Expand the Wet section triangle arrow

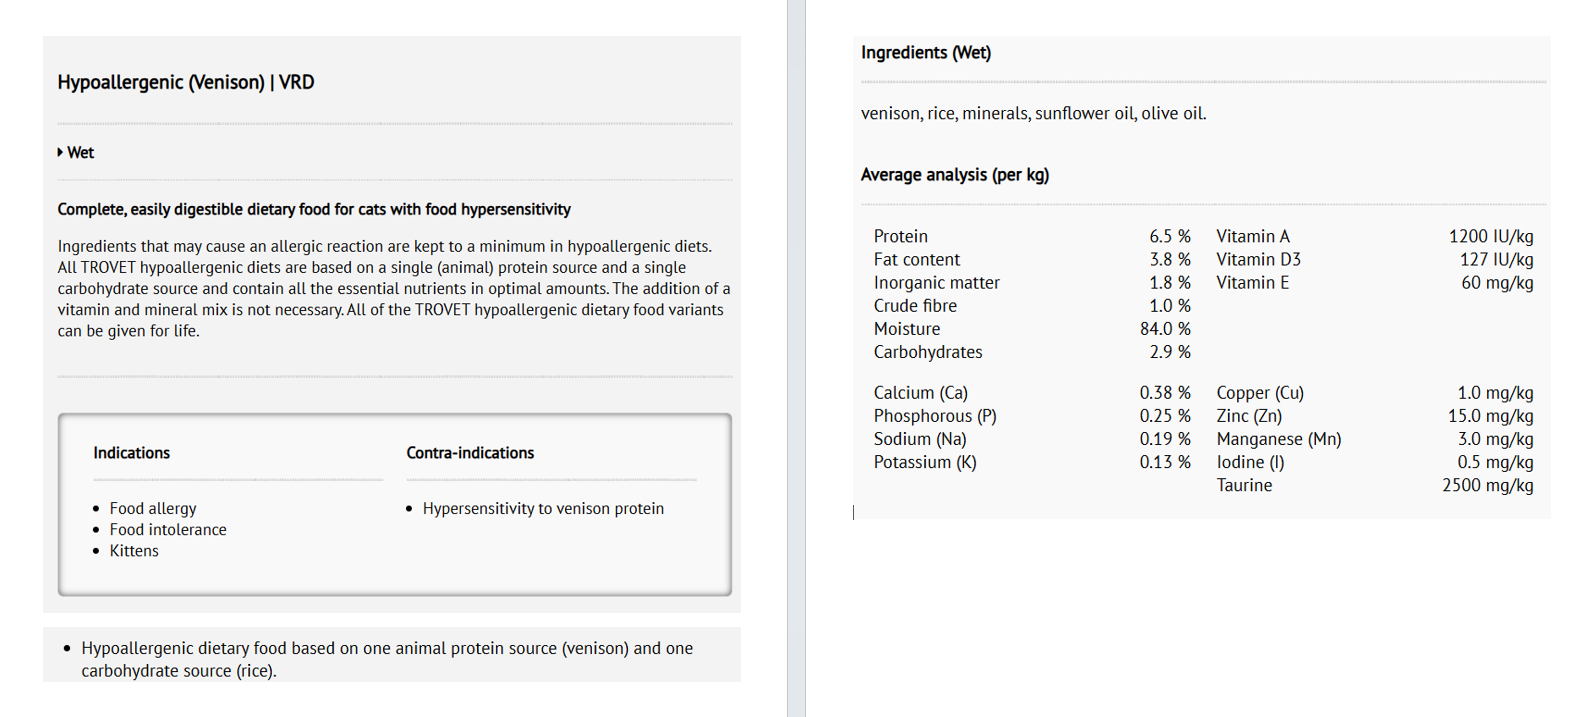pyautogui.click(x=61, y=153)
